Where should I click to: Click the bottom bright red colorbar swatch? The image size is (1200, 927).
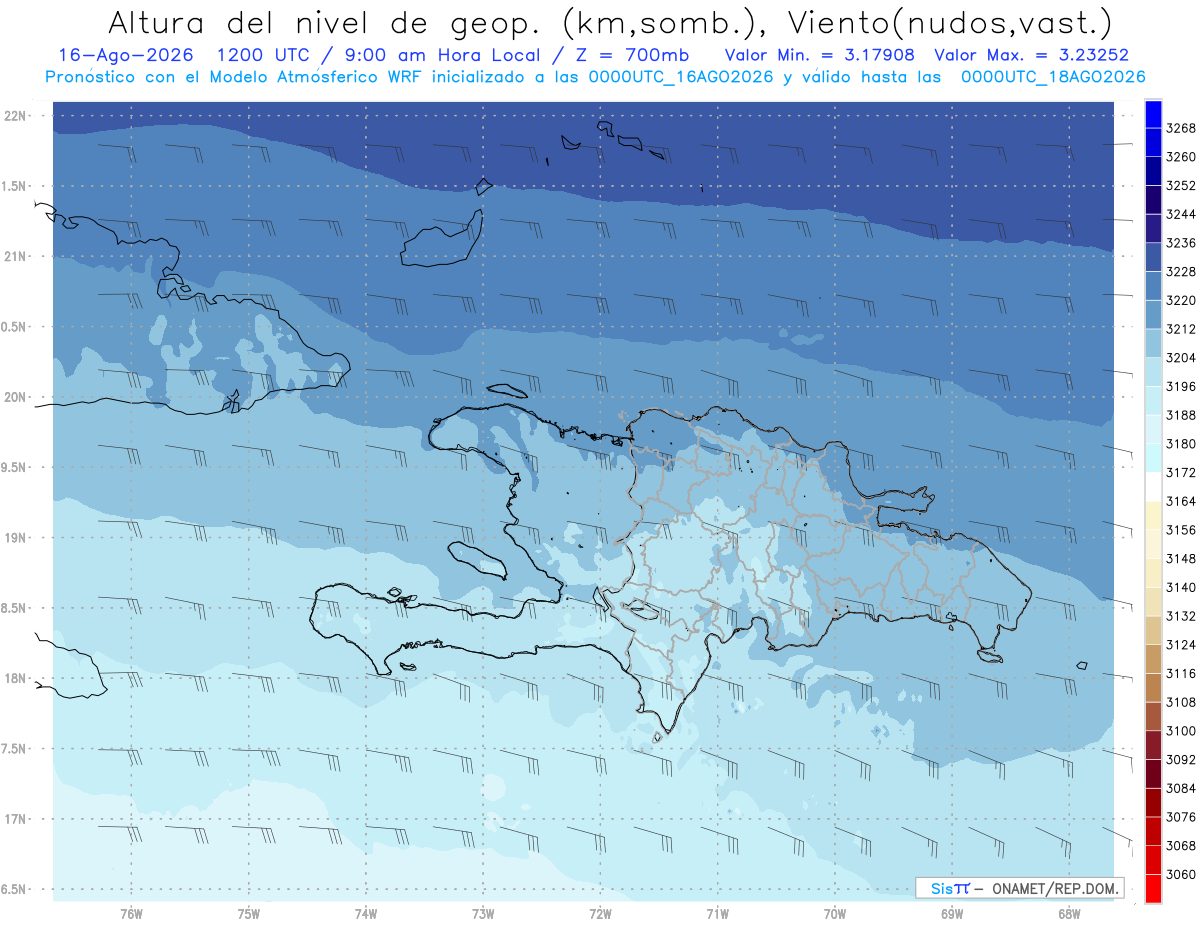[x=1153, y=889]
